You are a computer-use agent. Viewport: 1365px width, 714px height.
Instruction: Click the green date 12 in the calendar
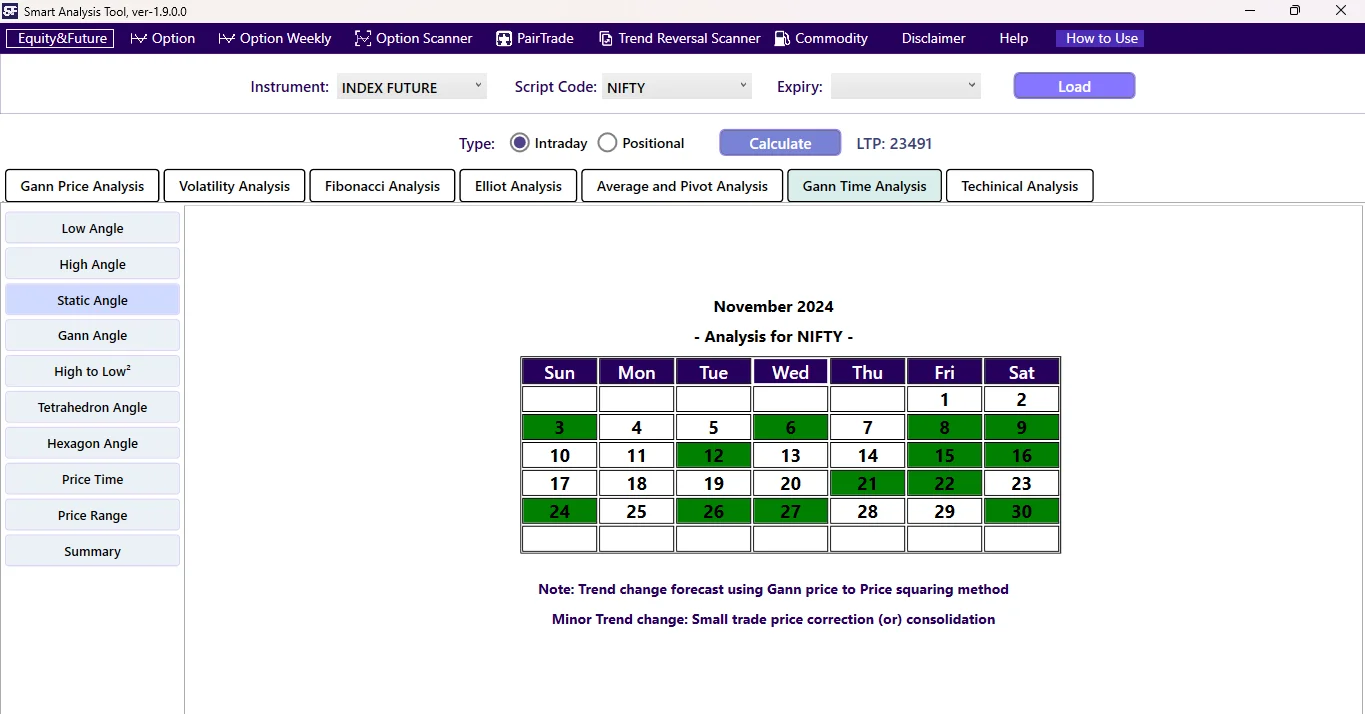point(713,455)
